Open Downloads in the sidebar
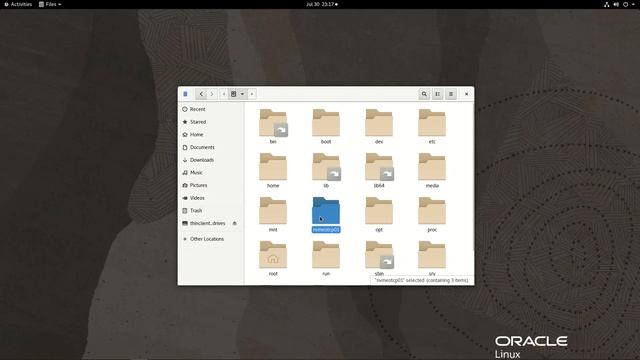This screenshot has width=640, height=360. click(x=211, y=160)
